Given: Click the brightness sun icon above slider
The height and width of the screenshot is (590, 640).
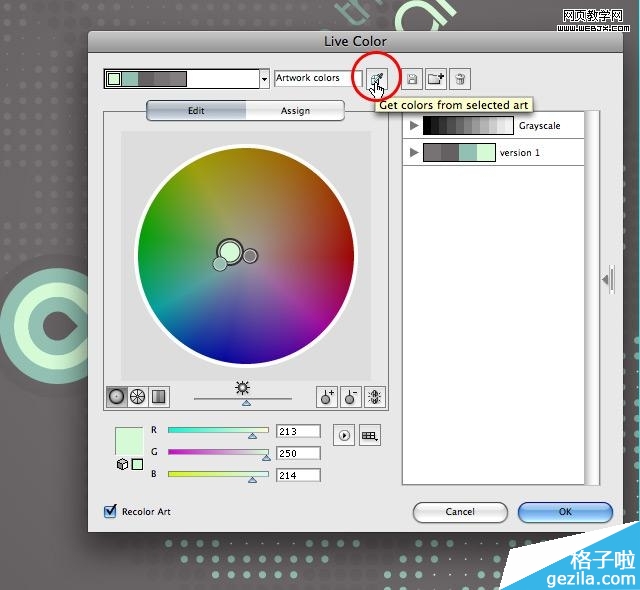Looking at the screenshot, I should (242, 388).
